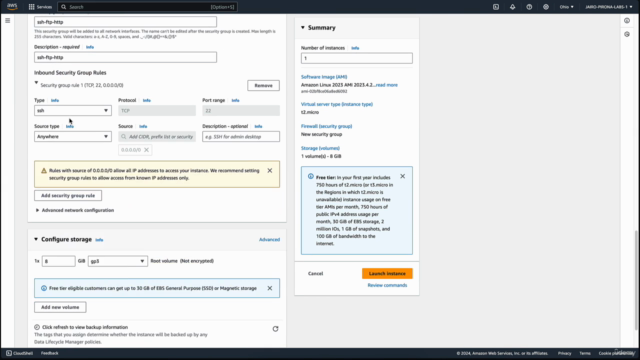Open the settings gear icon
Screen dimensions: 640x360
(x=546, y=7)
